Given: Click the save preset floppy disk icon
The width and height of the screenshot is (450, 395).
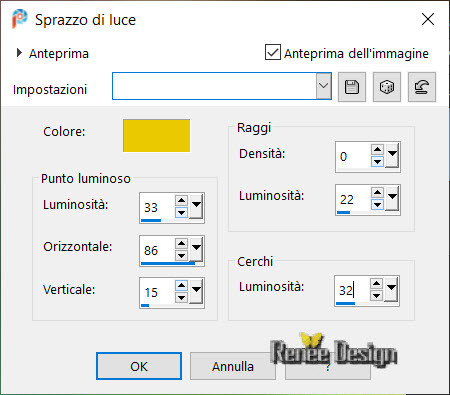Looking at the screenshot, I should point(352,87).
